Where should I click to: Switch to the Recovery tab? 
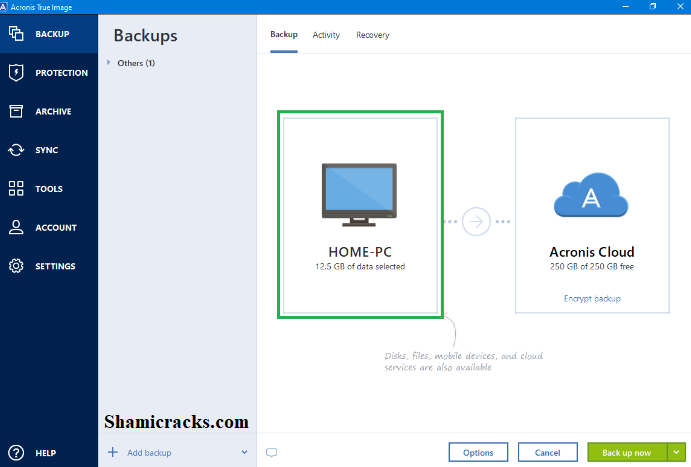pyautogui.click(x=373, y=35)
